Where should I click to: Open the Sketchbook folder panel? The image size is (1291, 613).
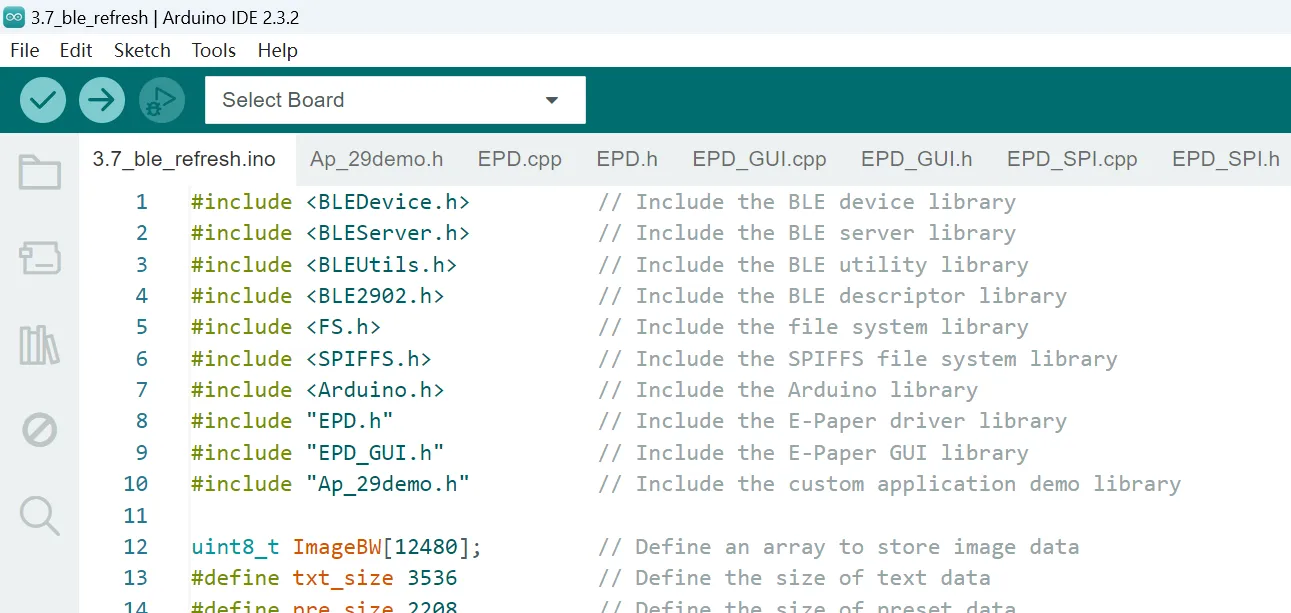click(40, 172)
